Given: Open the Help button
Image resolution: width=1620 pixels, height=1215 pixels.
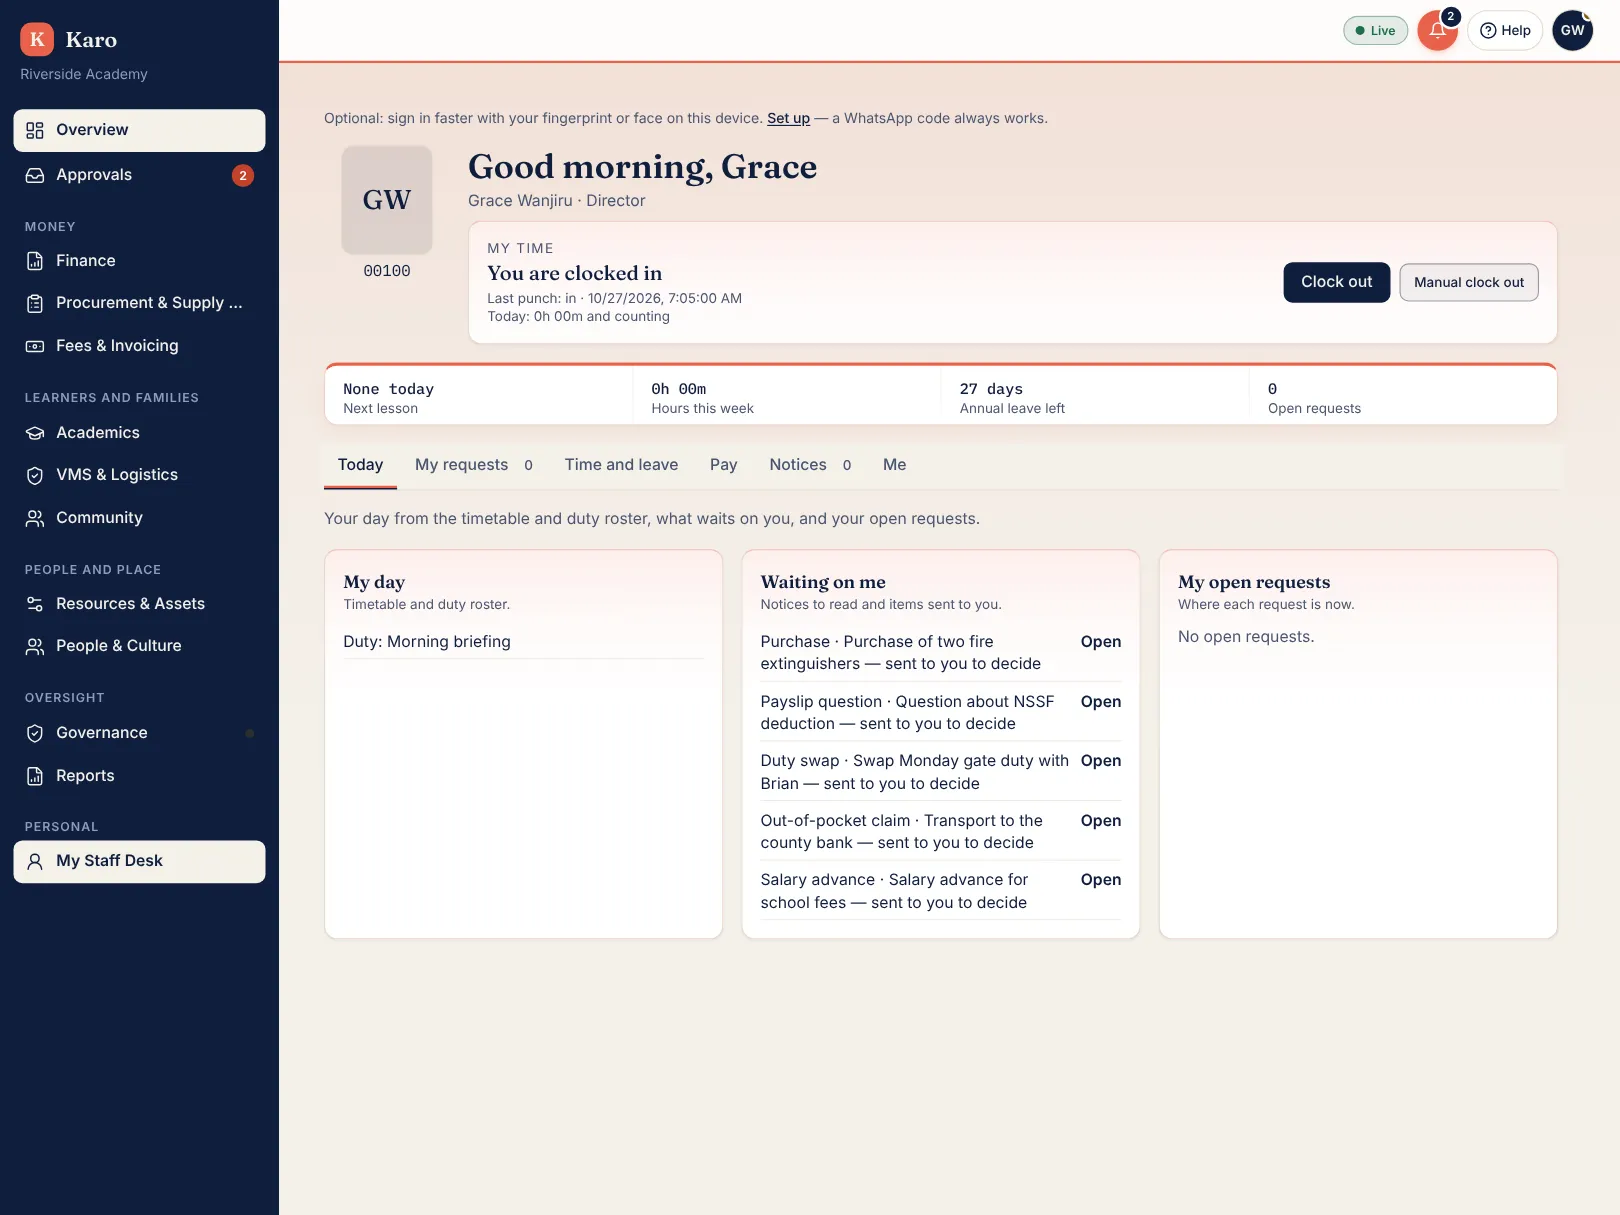Looking at the screenshot, I should pyautogui.click(x=1505, y=30).
